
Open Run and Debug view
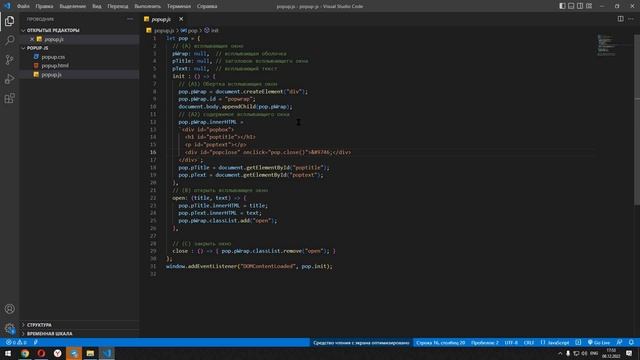[9, 79]
